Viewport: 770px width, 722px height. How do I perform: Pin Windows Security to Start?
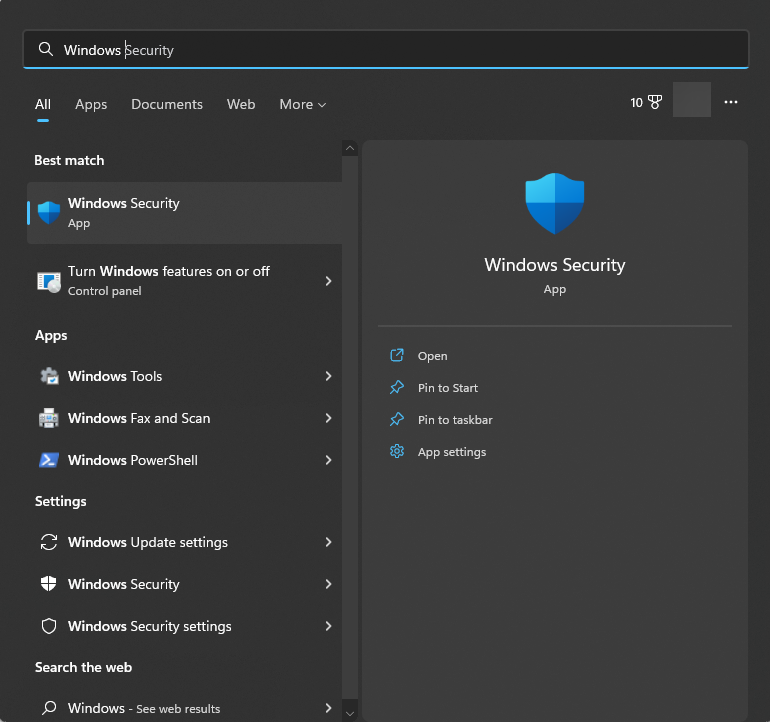pyautogui.click(x=447, y=388)
